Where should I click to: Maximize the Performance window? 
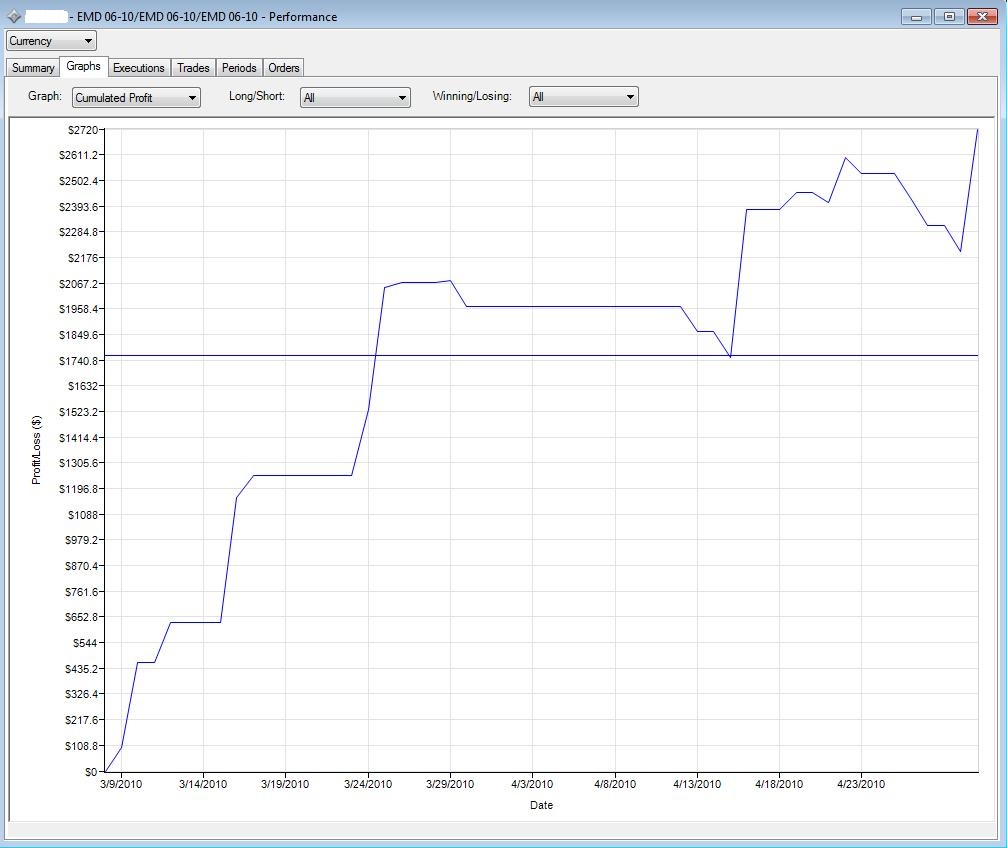(x=949, y=17)
